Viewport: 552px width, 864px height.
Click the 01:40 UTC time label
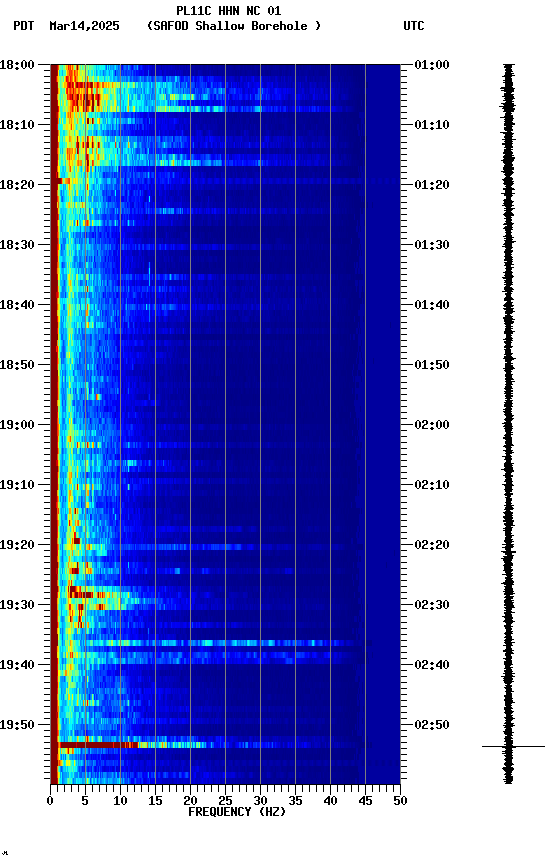click(x=432, y=305)
